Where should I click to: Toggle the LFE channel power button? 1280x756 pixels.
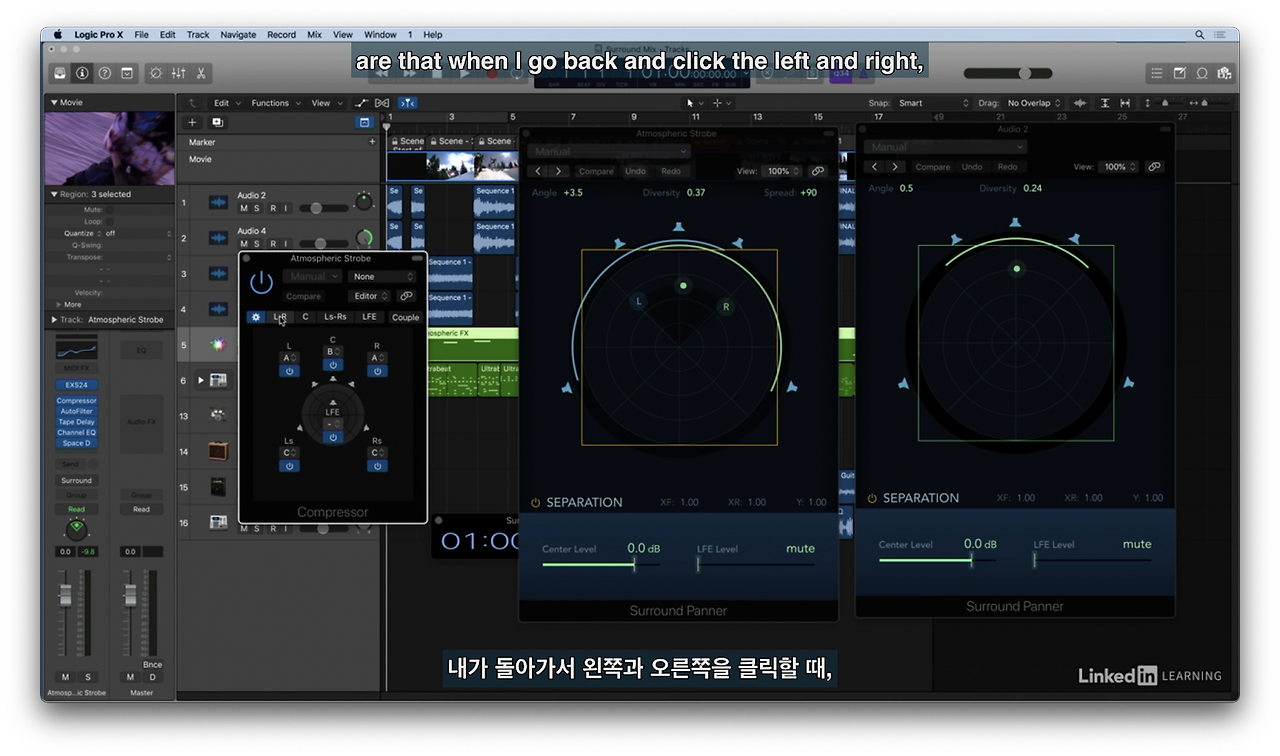(332, 437)
